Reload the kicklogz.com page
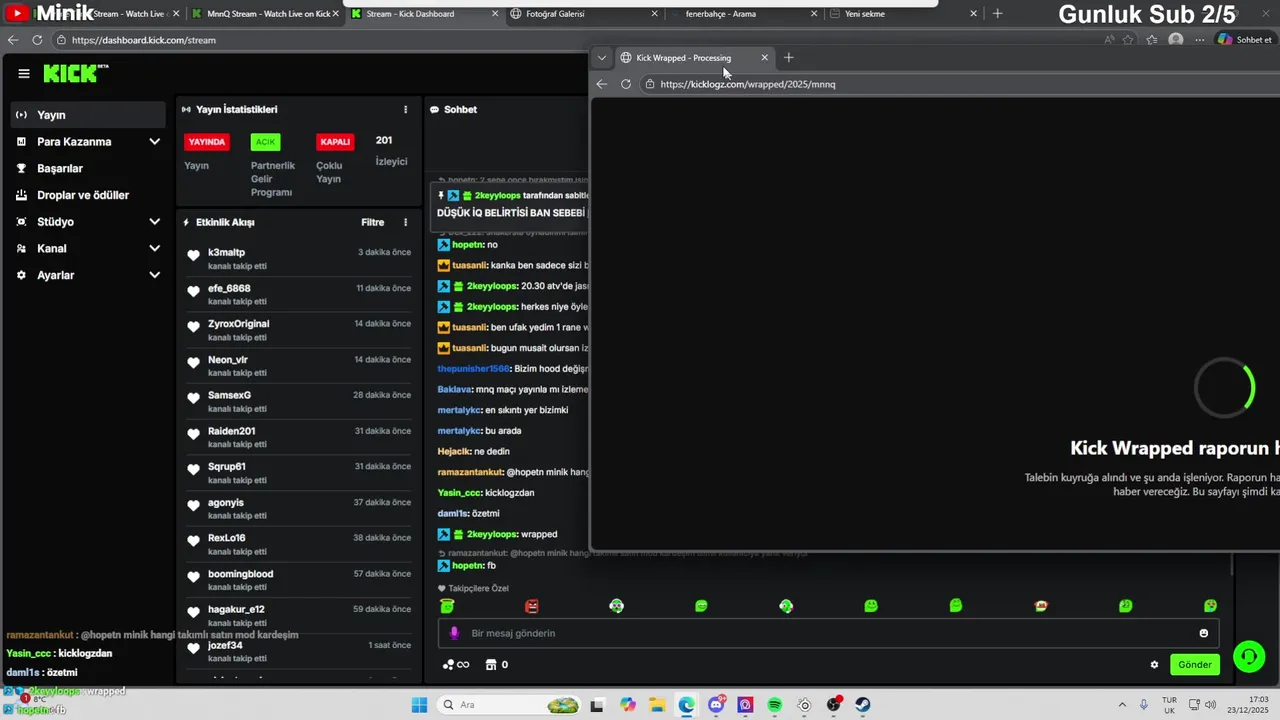 [626, 84]
